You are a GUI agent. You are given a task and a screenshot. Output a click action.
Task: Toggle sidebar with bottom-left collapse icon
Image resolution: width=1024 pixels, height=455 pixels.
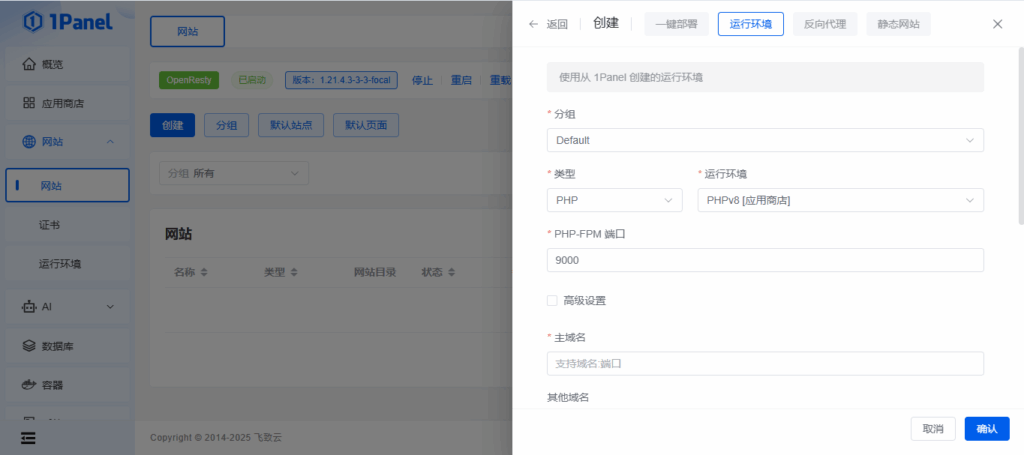pos(28,438)
